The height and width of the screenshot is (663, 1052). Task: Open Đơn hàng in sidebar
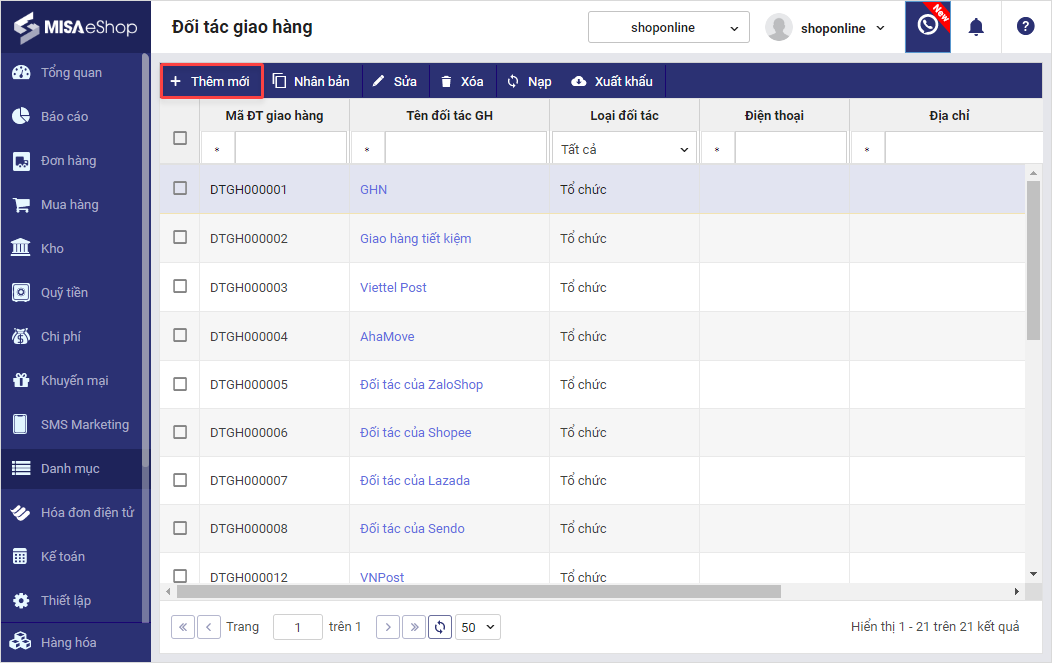coord(68,160)
